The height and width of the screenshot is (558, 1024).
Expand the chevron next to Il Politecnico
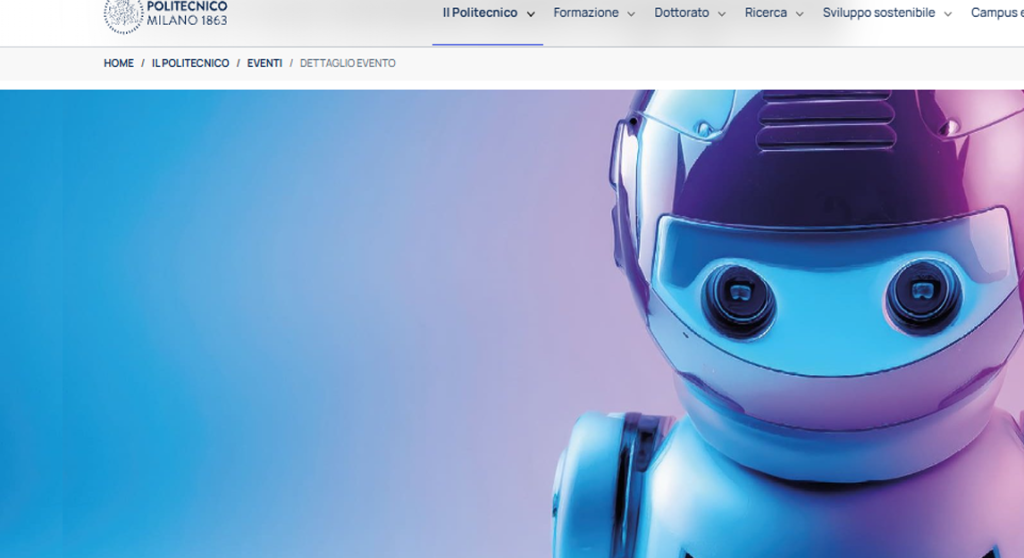tap(531, 14)
